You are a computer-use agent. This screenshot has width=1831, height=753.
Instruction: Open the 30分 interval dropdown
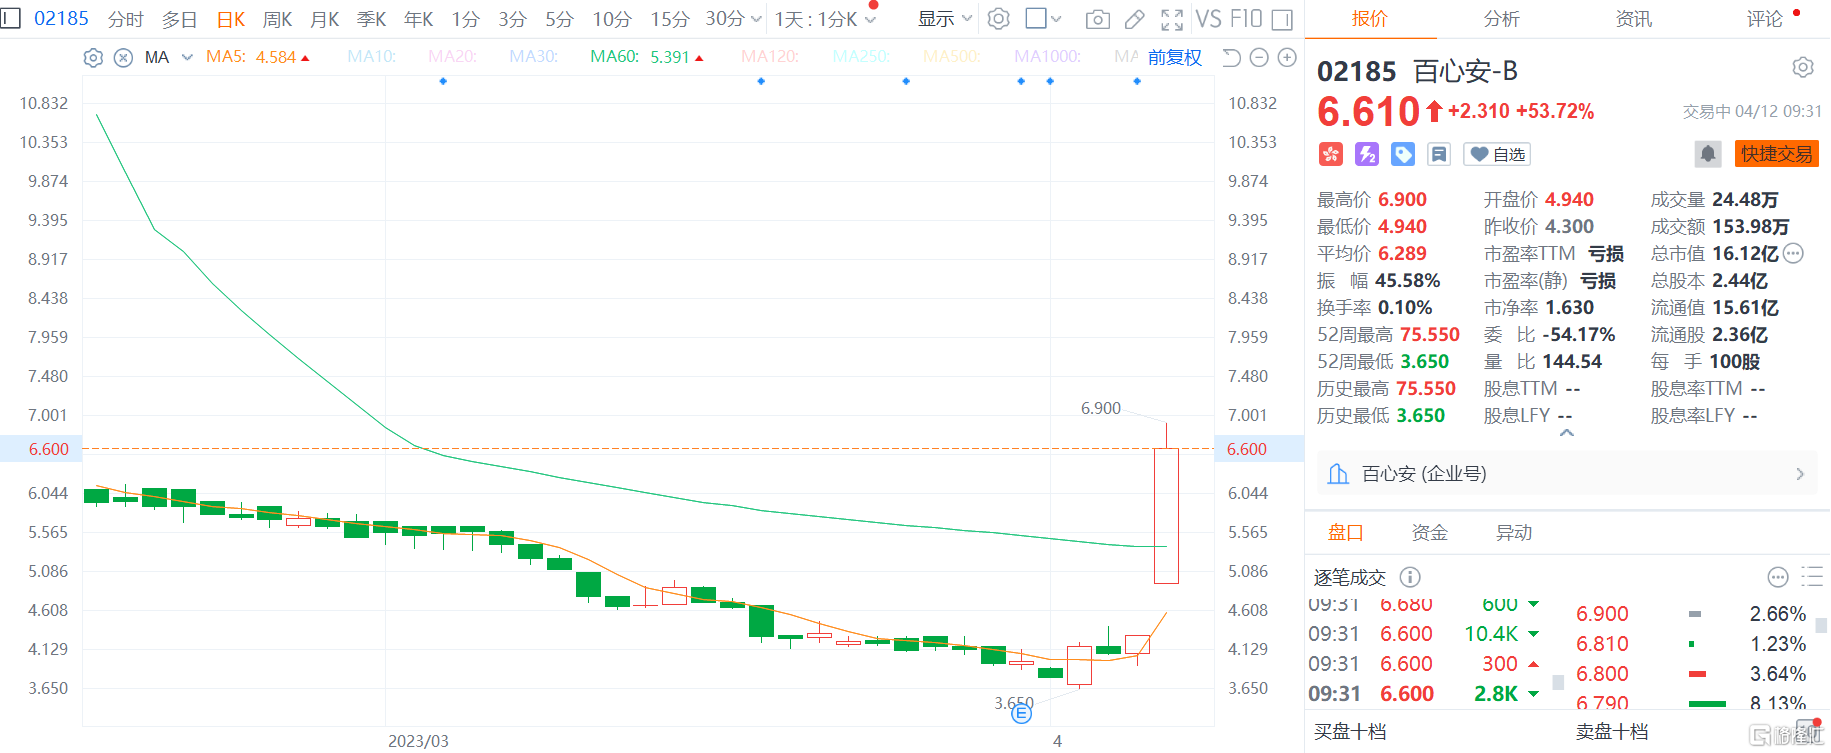click(733, 19)
